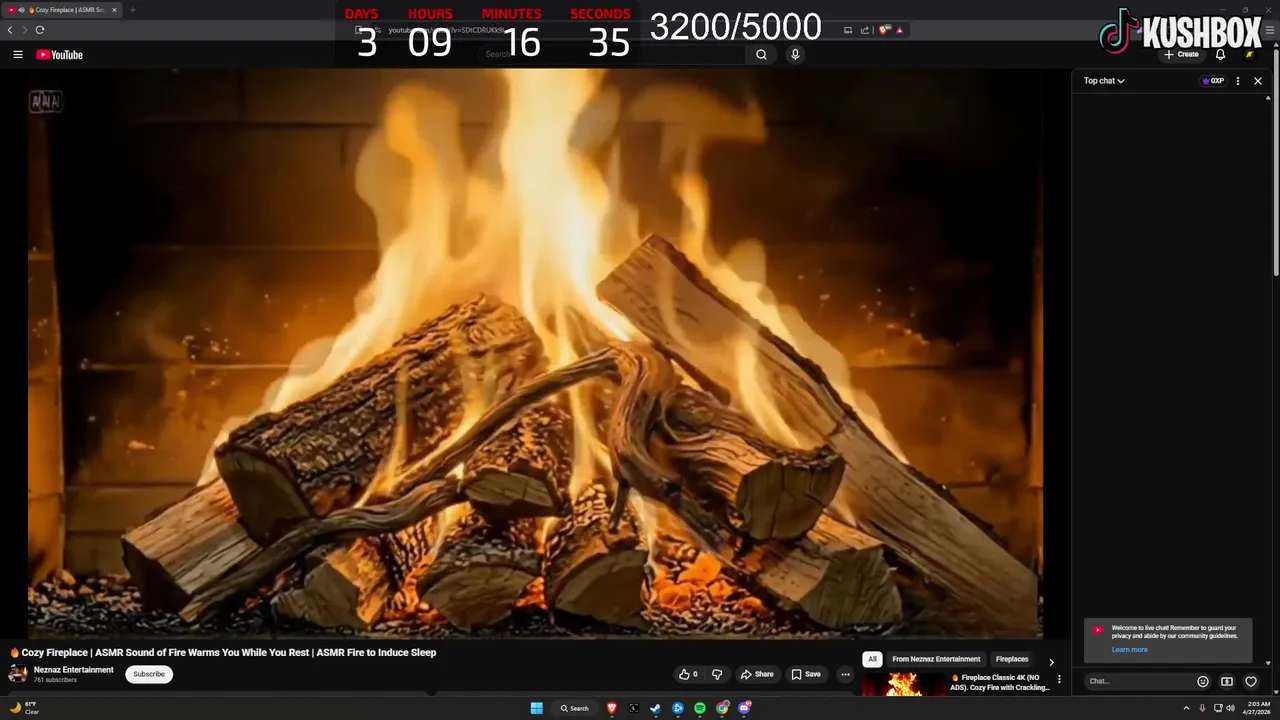Screen dimensions: 1280x720
Task: Open the Fireplace Classic 4K video thumbnail
Action: [903, 684]
